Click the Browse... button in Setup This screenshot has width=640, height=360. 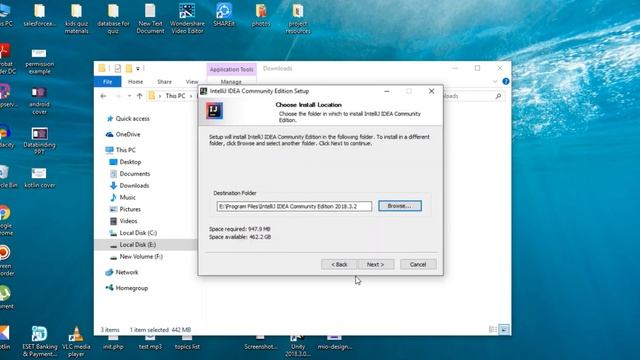click(400, 206)
